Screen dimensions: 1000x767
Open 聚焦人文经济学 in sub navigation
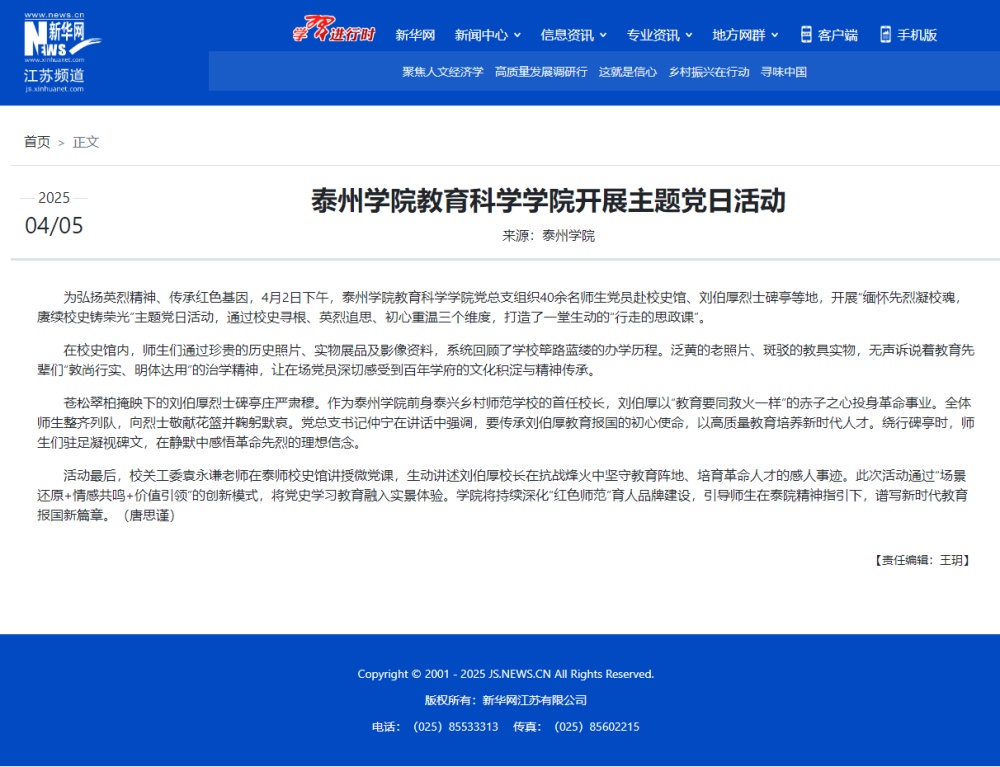442,72
